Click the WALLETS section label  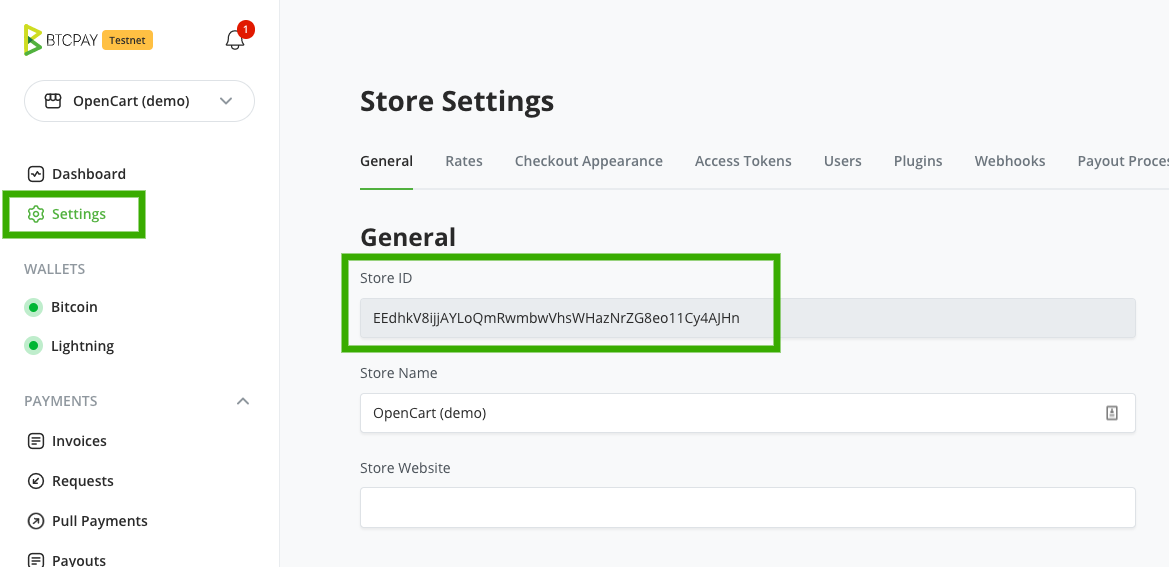coord(54,269)
